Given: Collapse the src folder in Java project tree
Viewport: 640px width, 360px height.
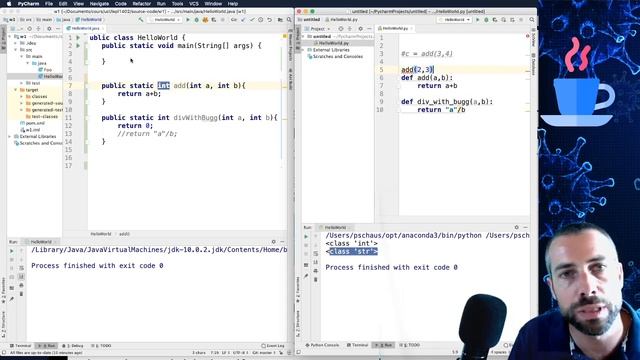Looking at the screenshot, I should [16, 50].
